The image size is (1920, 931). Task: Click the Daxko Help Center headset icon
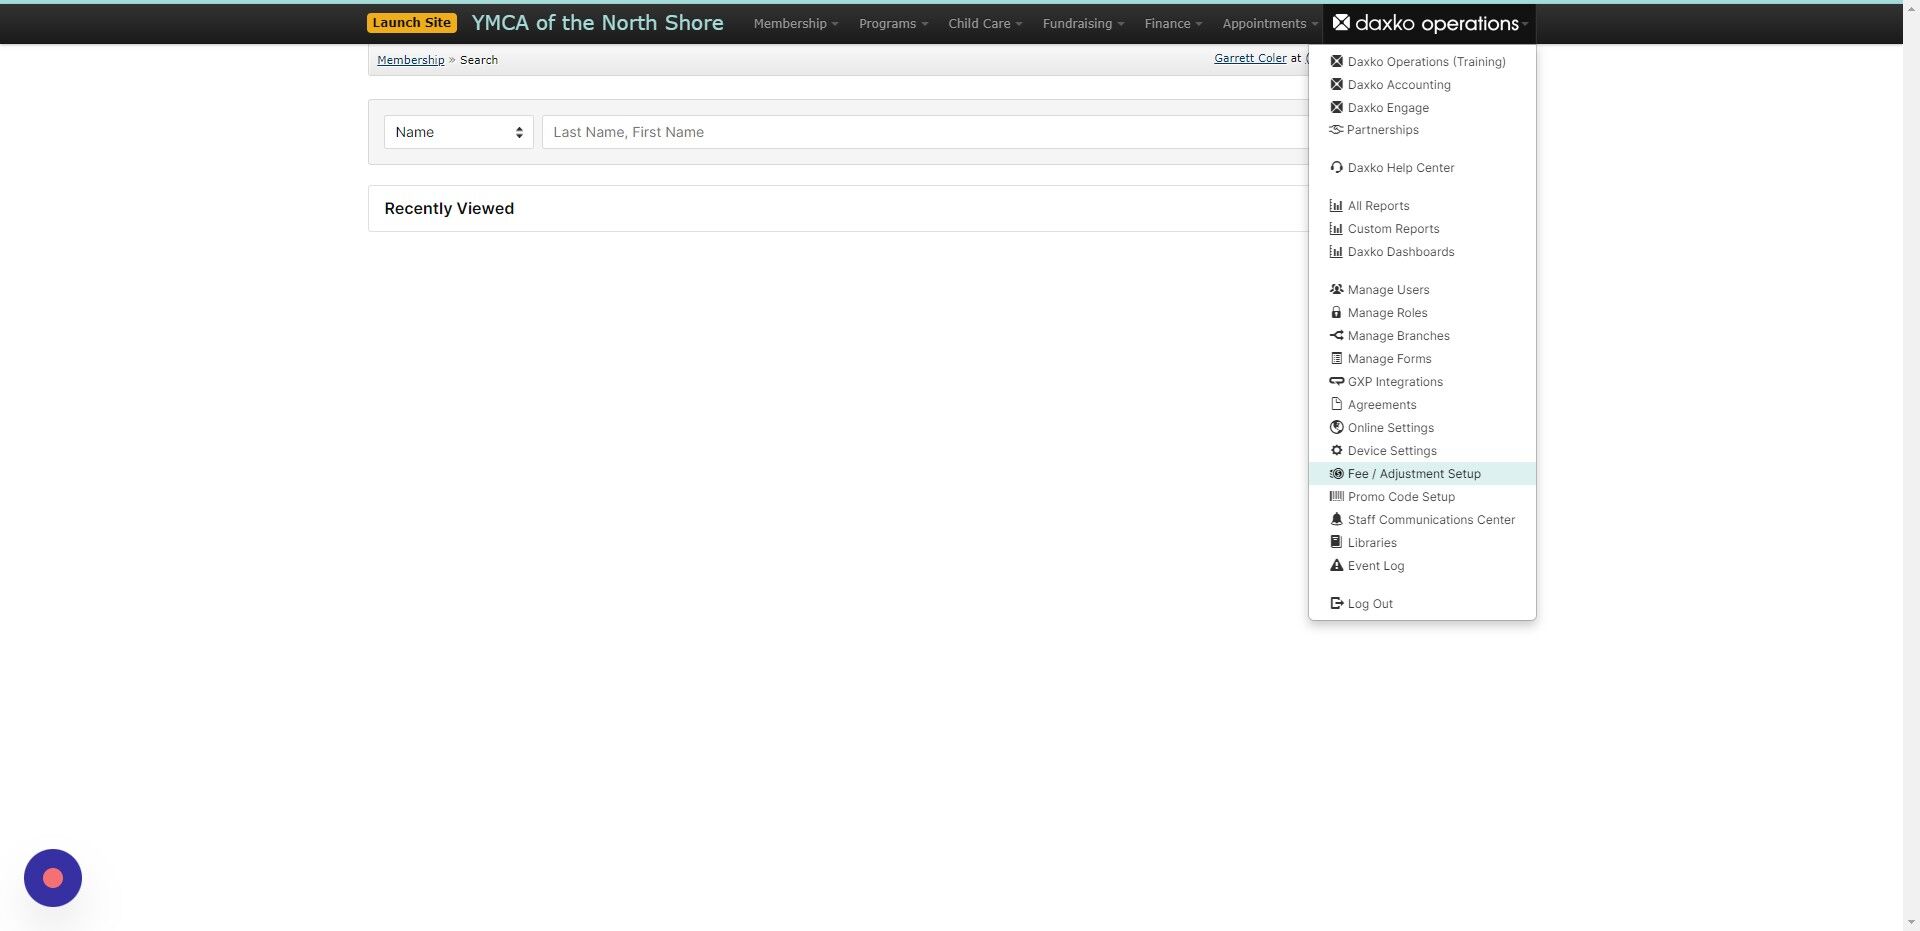[x=1336, y=167]
